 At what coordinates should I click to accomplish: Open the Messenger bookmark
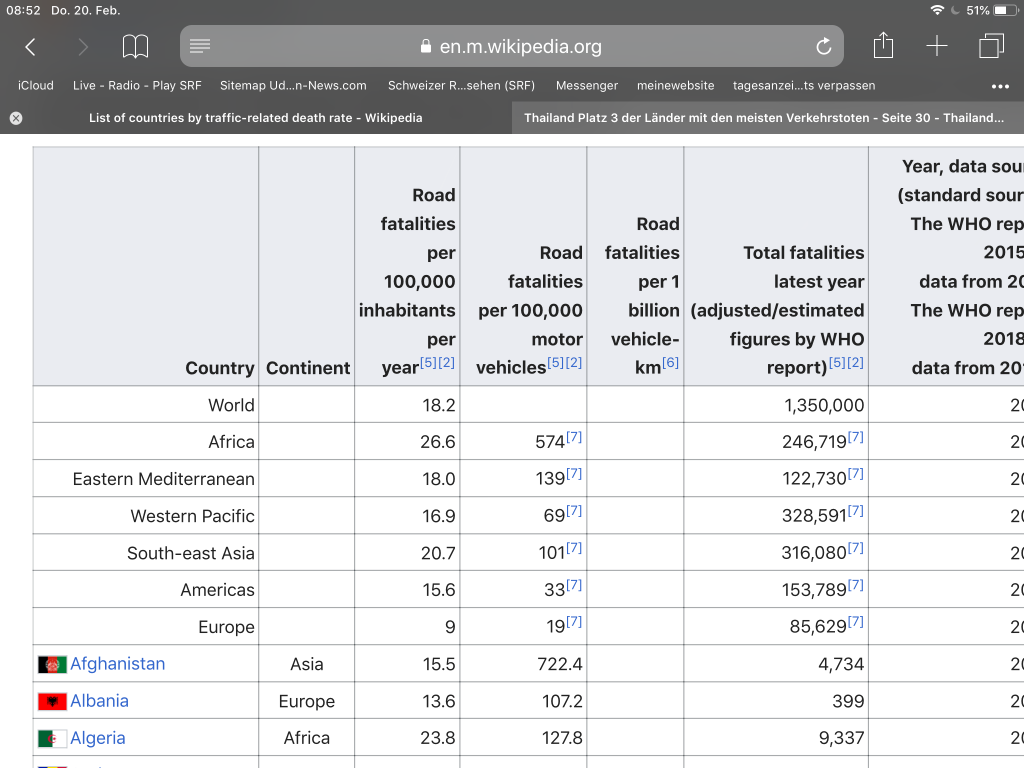click(586, 86)
